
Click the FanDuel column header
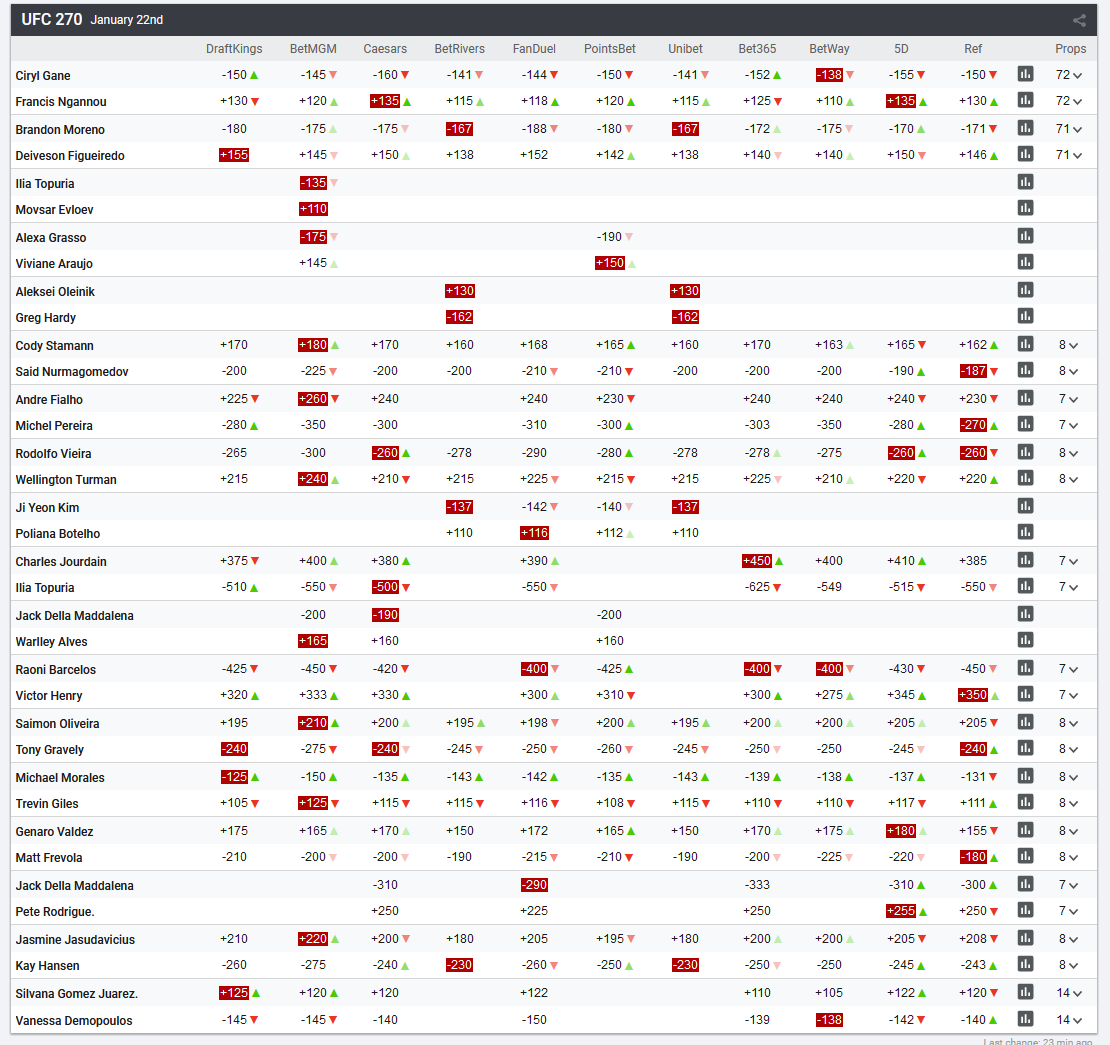coord(534,49)
